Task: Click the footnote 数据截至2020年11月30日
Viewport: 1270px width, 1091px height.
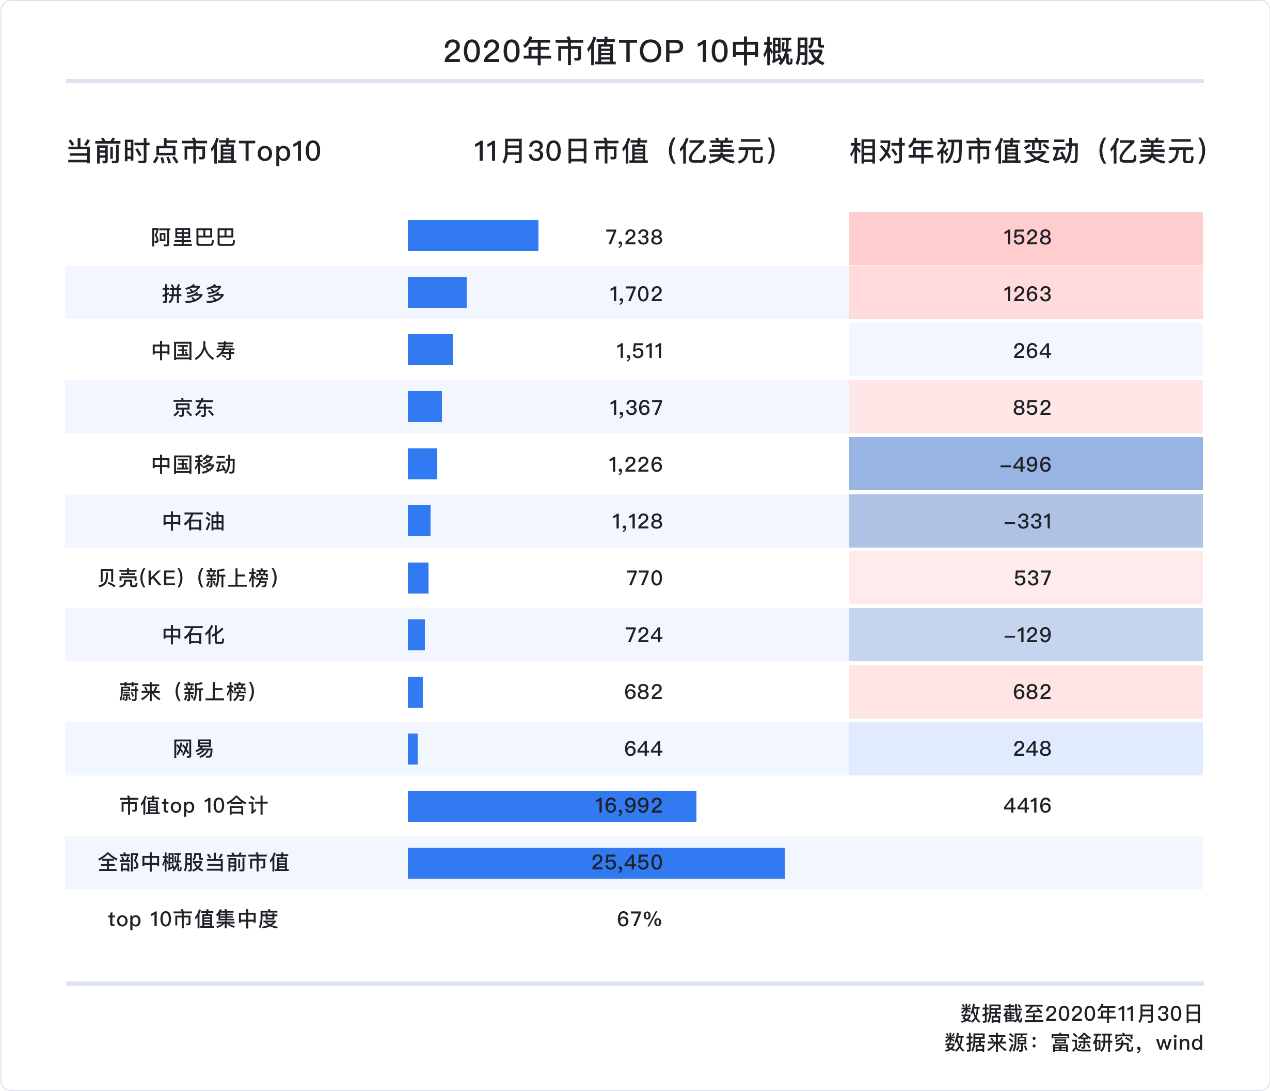Action: pyautogui.click(x=1081, y=1014)
